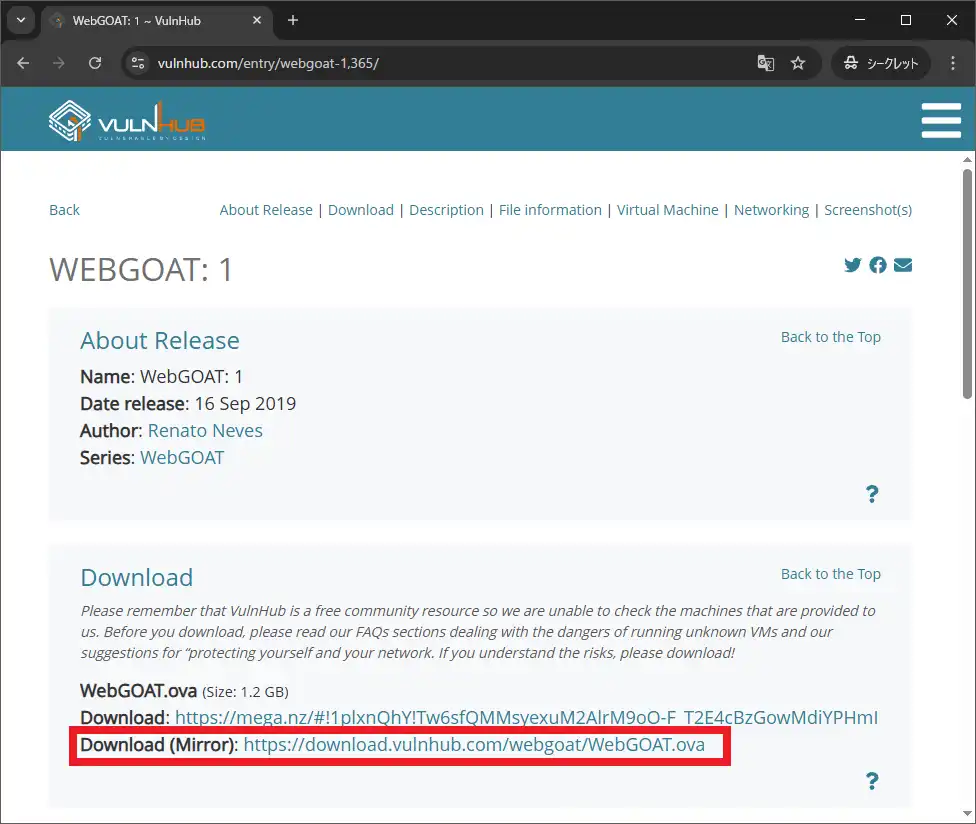Expand the tab search dropdown arrow
Viewport: 976px width, 824px height.
pos(20,20)
